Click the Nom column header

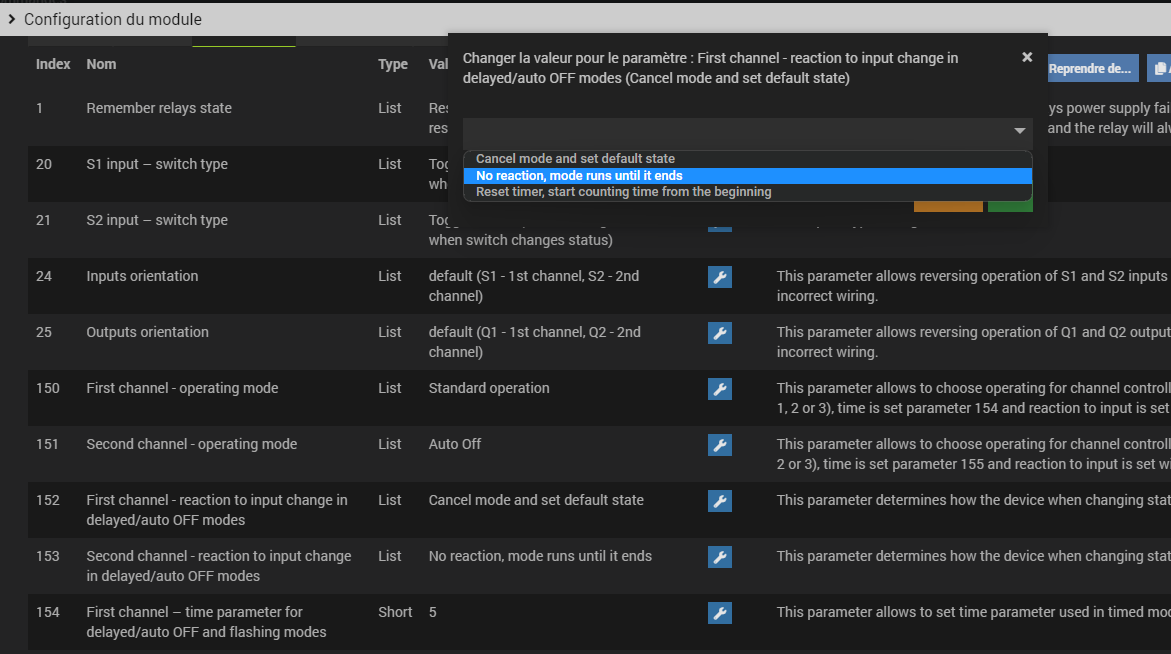click(101, 64)
